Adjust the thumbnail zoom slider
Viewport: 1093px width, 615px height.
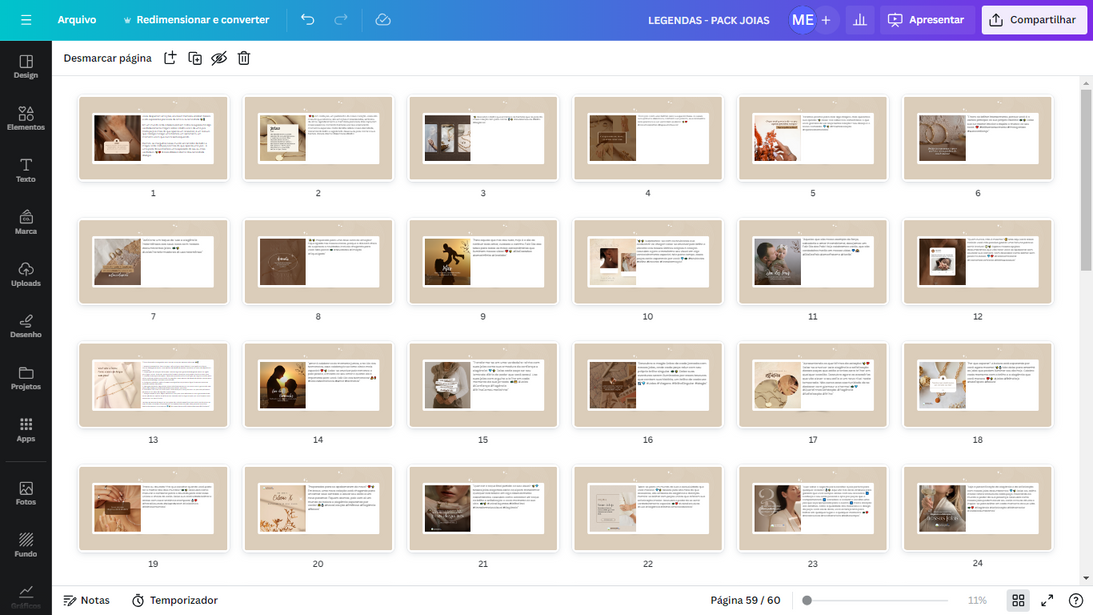(x=807, y=600)
